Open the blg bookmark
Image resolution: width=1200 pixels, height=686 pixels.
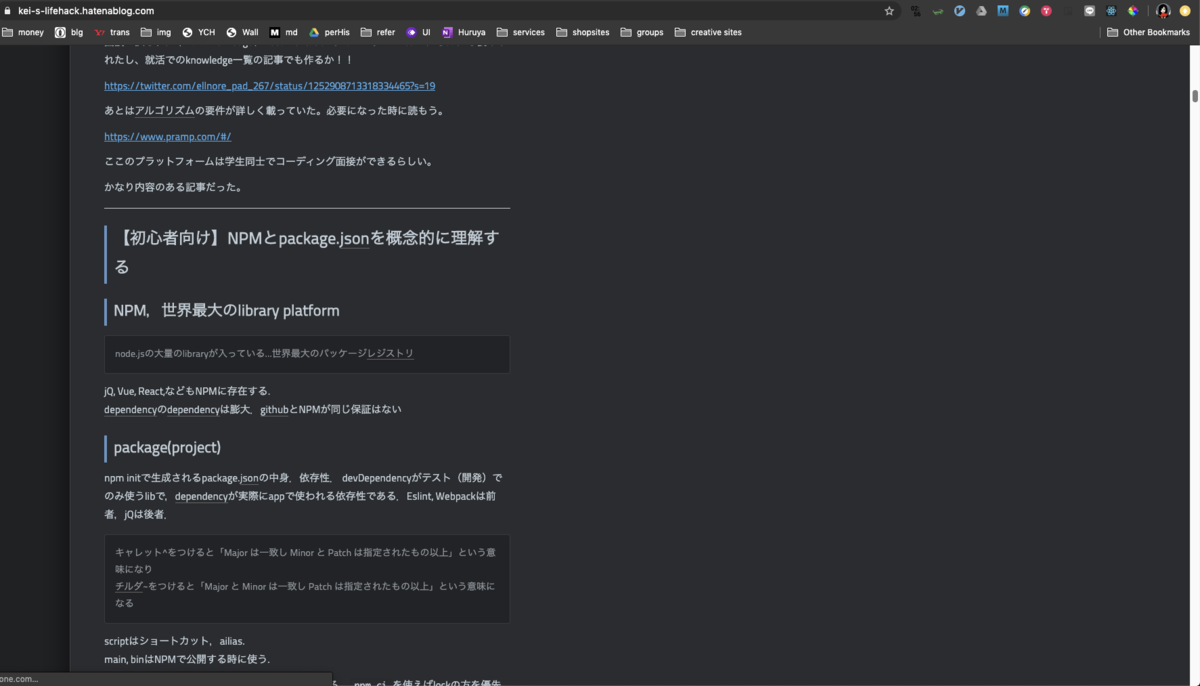69,32
